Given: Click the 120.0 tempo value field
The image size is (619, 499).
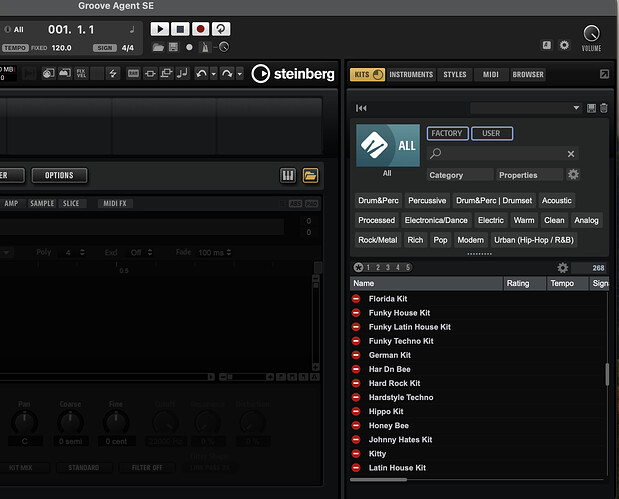Looking at the screenshot, I should pyautogui.click(x=62, y=48).
